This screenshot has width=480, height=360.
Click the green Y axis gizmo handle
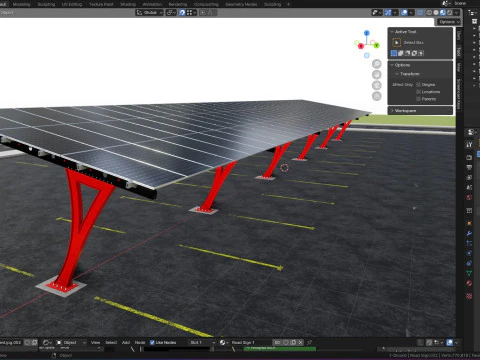point(376,45)
